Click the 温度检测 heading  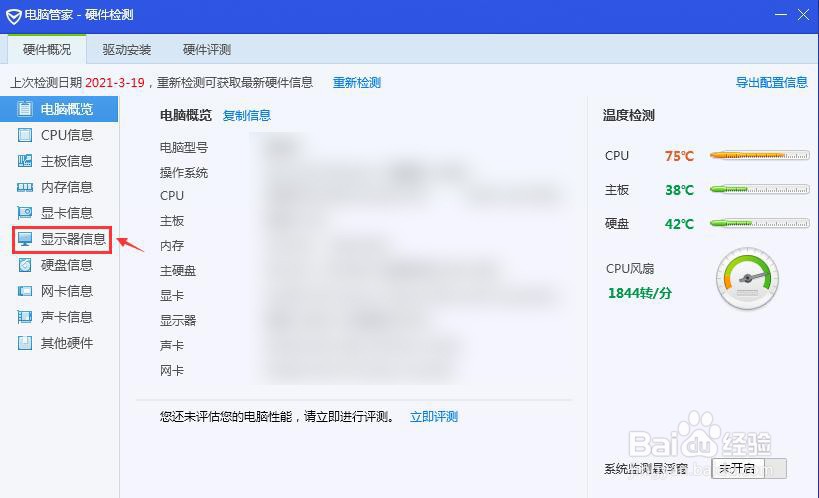628,115
